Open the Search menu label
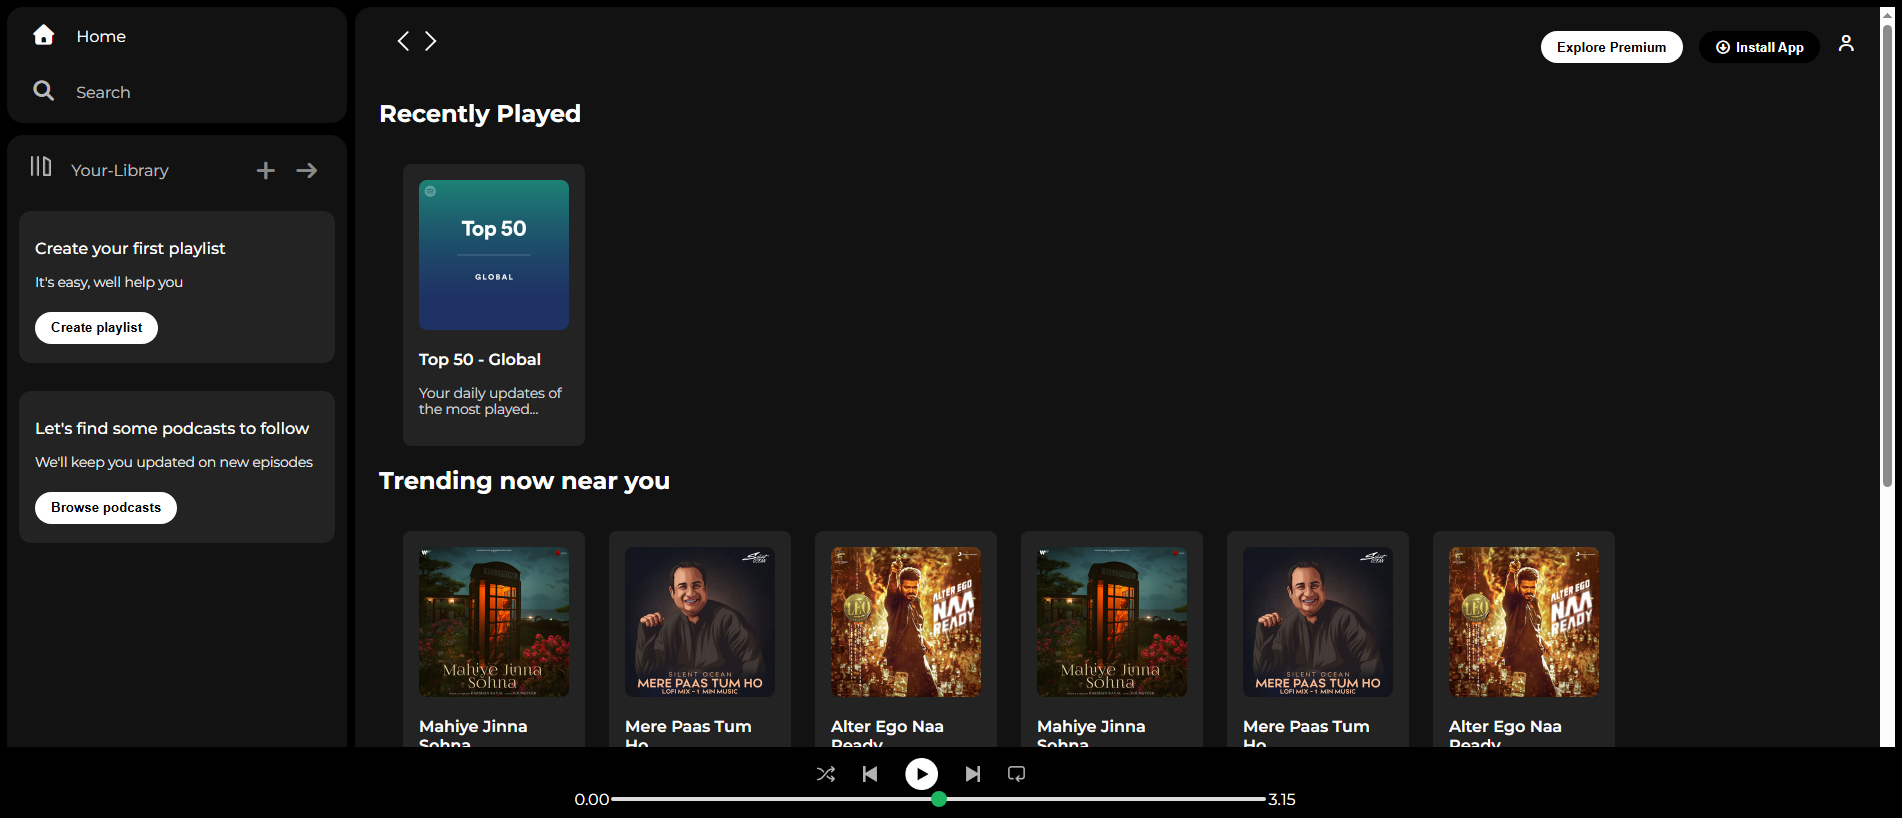Screen dimensions: 1902x818 click(x=103, y=92)
